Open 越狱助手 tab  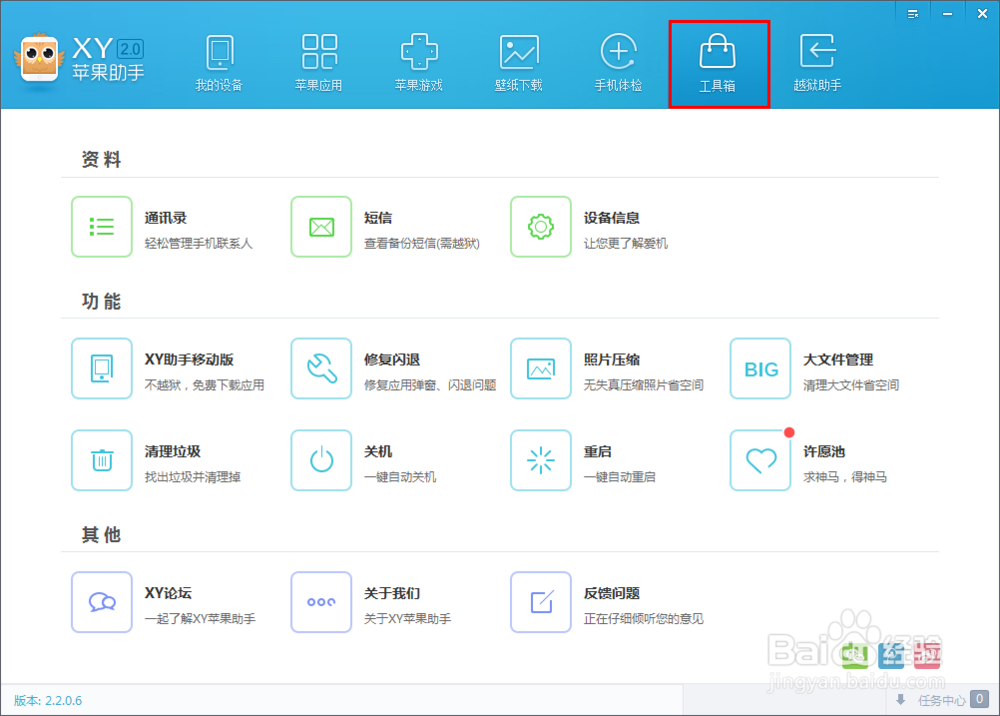818,64
